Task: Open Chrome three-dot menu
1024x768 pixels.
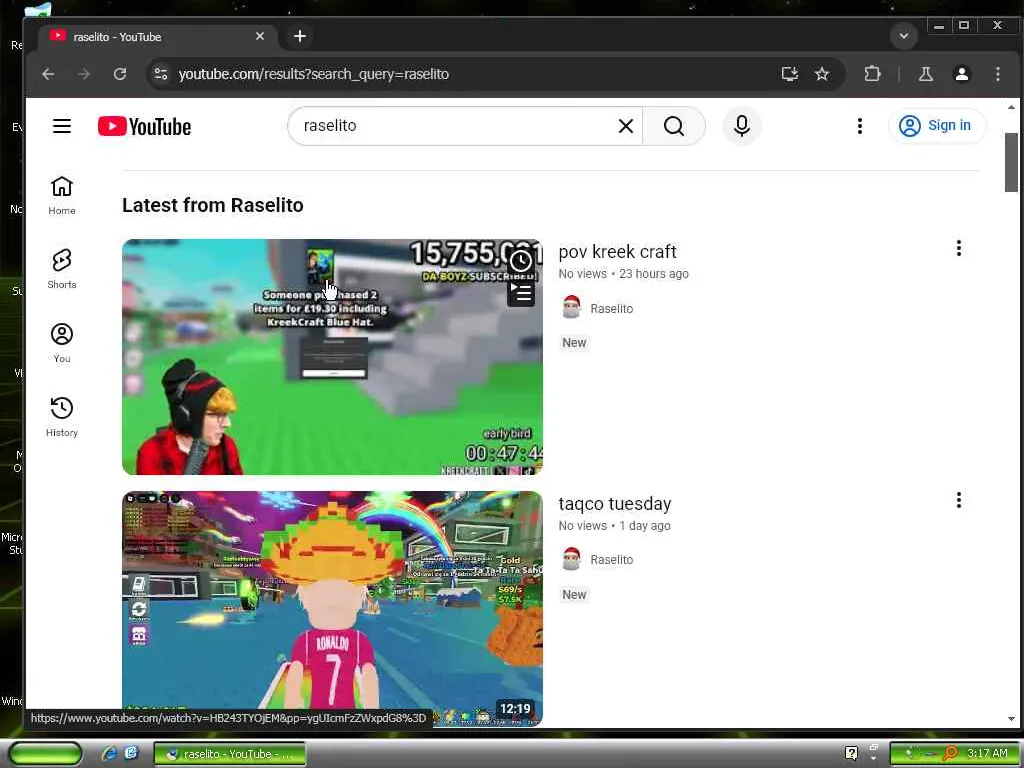Action: click(997, 74)
